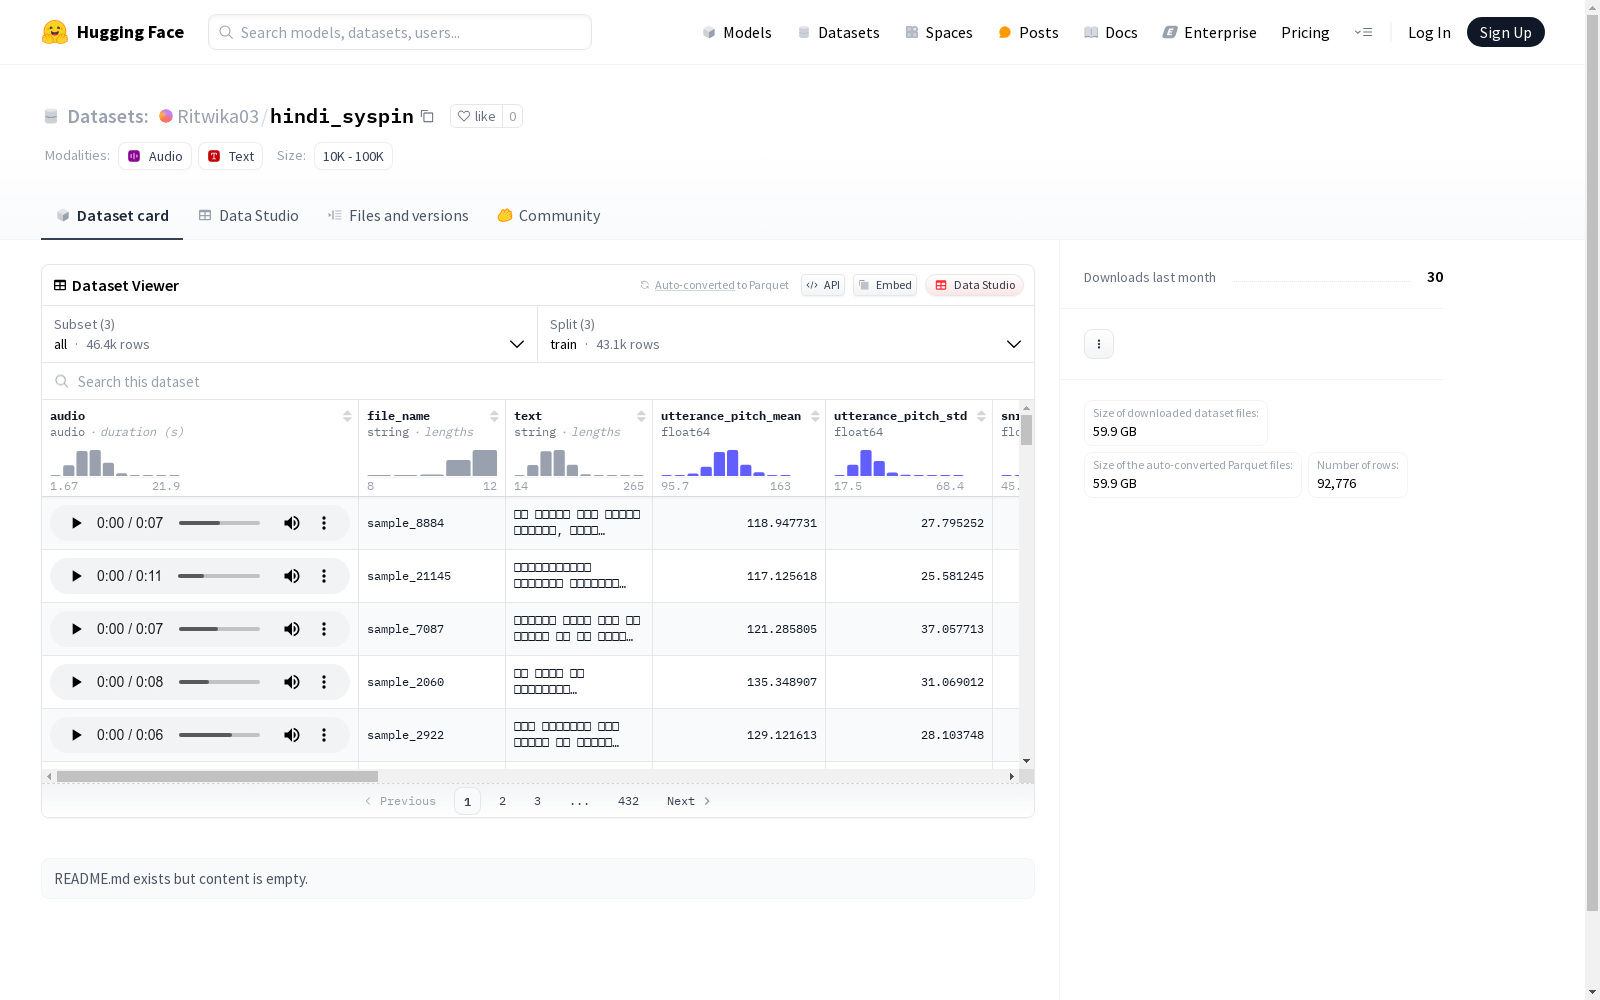The image size is (1600, 1000).
Task: Copy dataset name with copy icon
Action: [x=427, y=116]
